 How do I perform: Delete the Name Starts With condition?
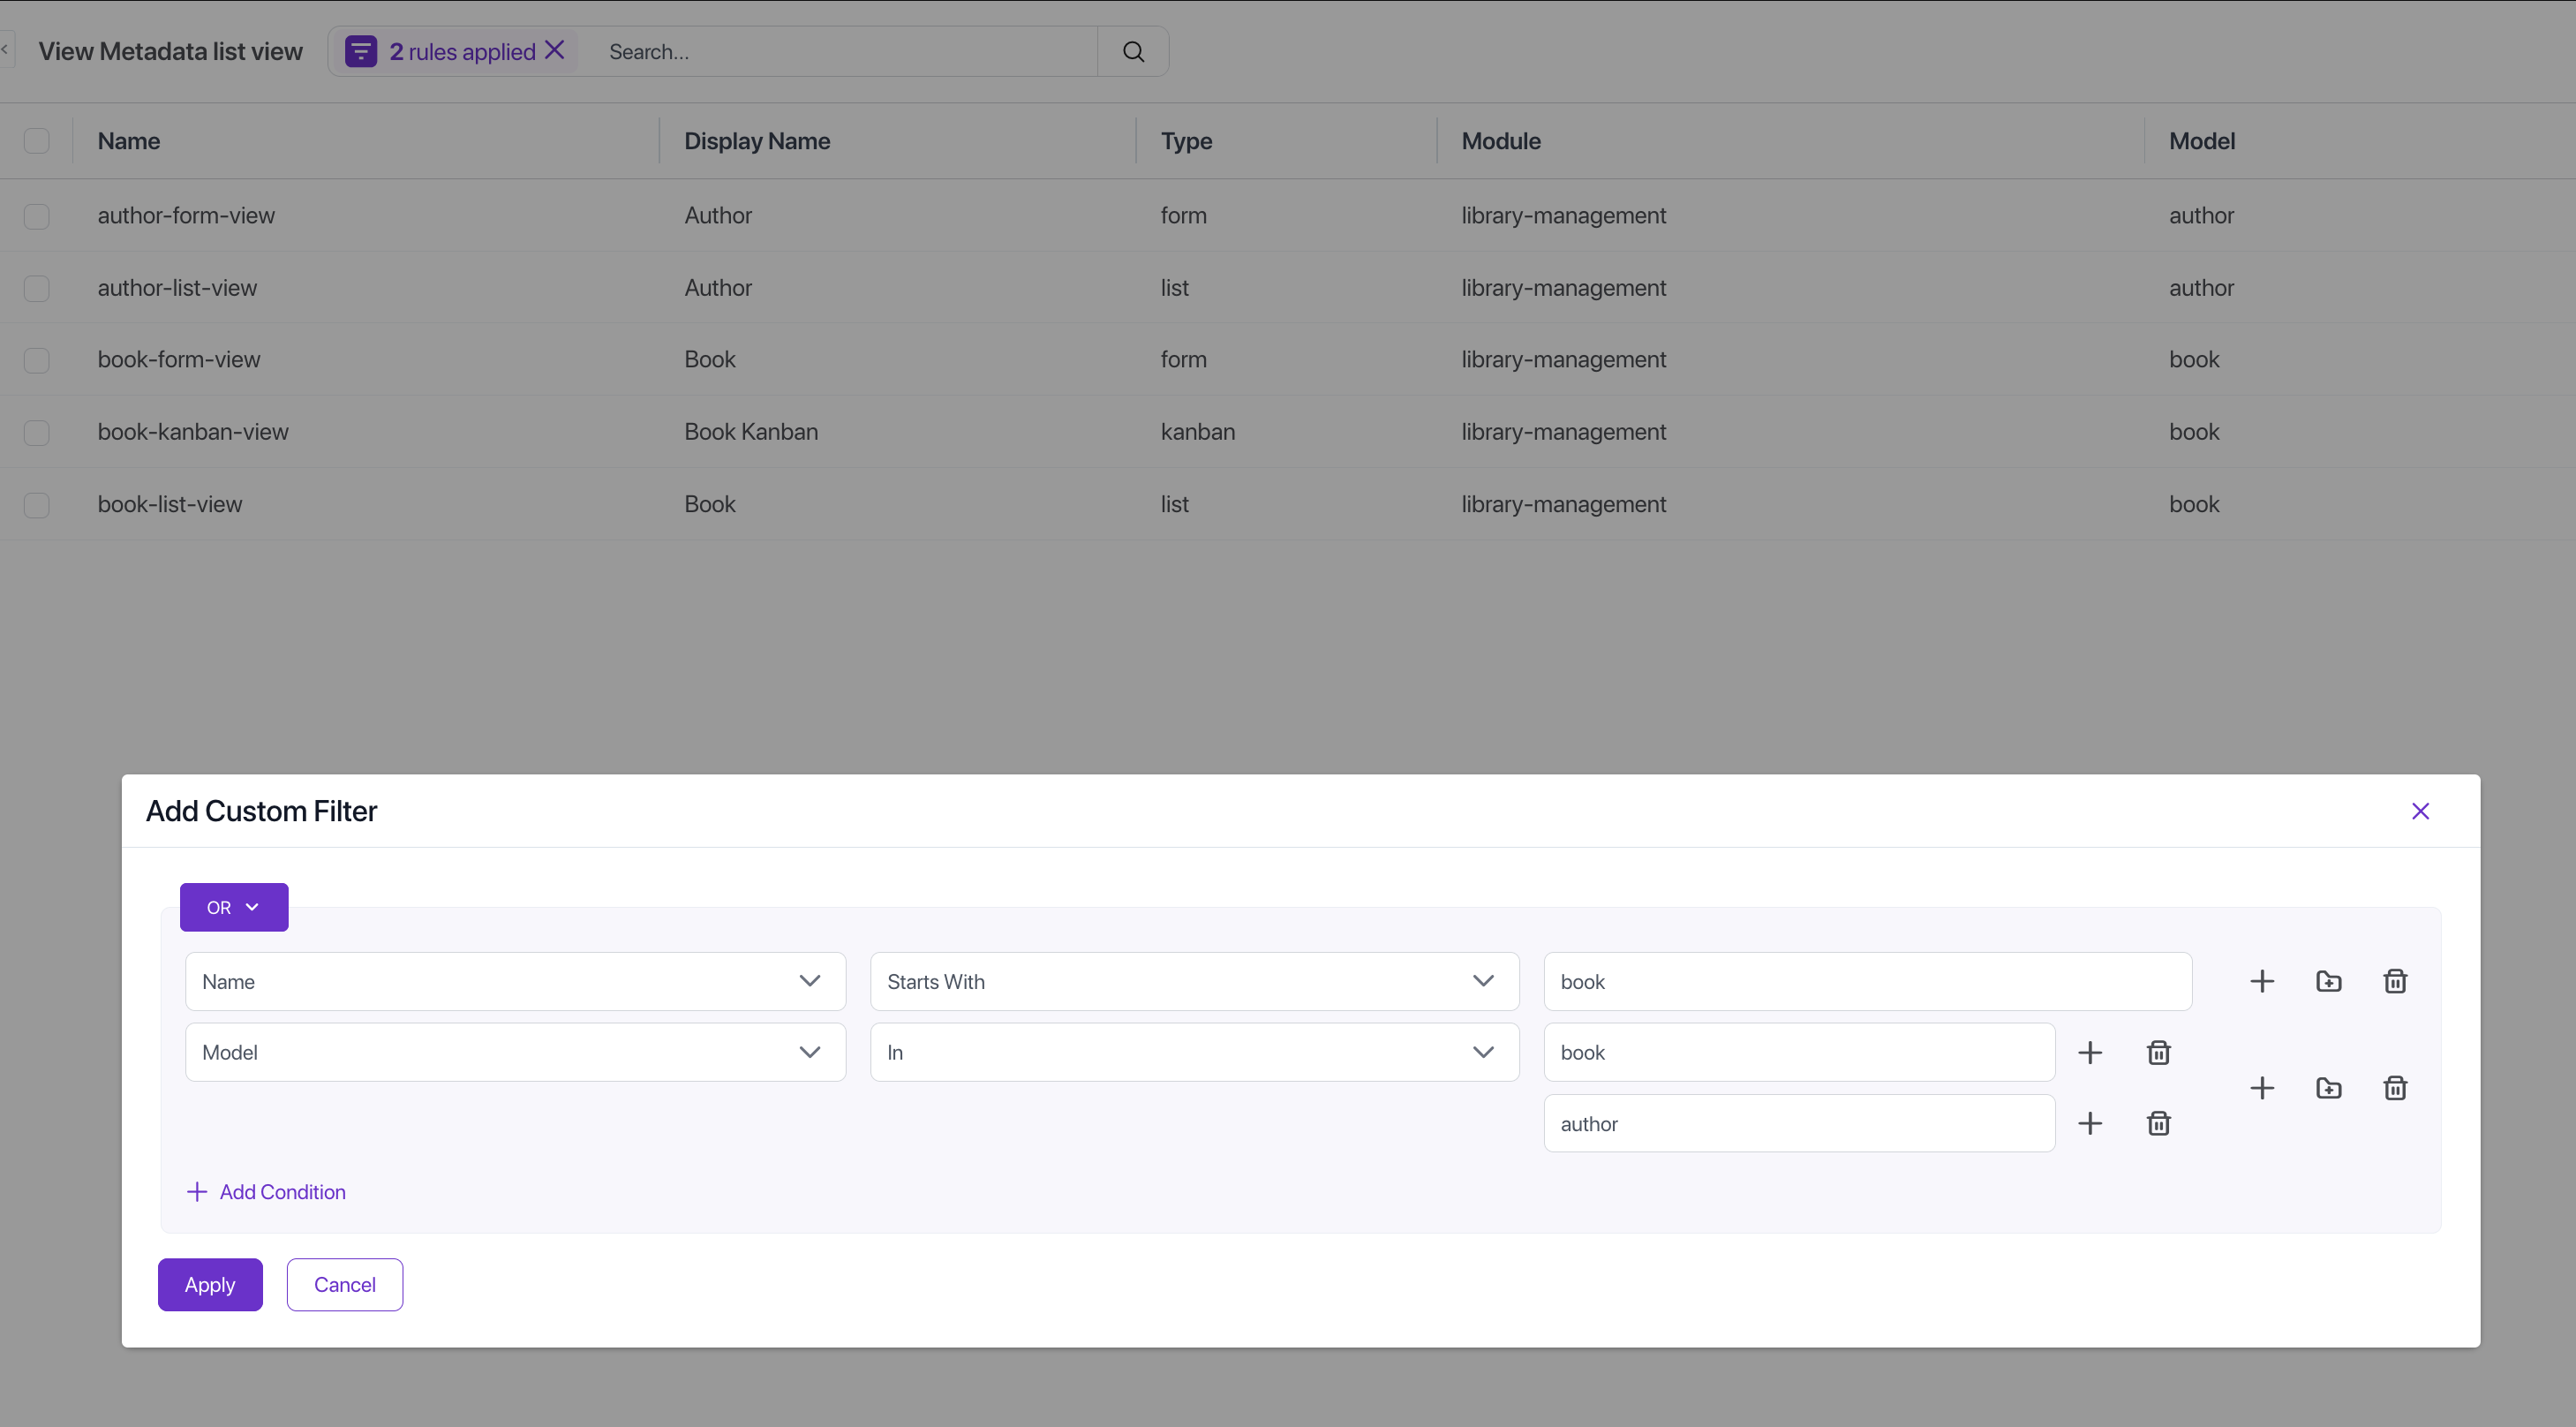[2395, 981]
